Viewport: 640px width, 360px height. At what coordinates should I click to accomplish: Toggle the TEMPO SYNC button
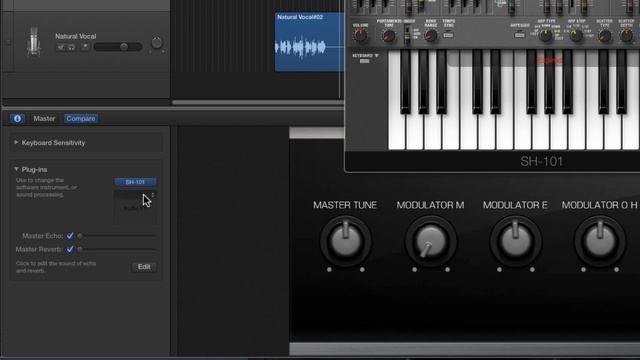449,35
